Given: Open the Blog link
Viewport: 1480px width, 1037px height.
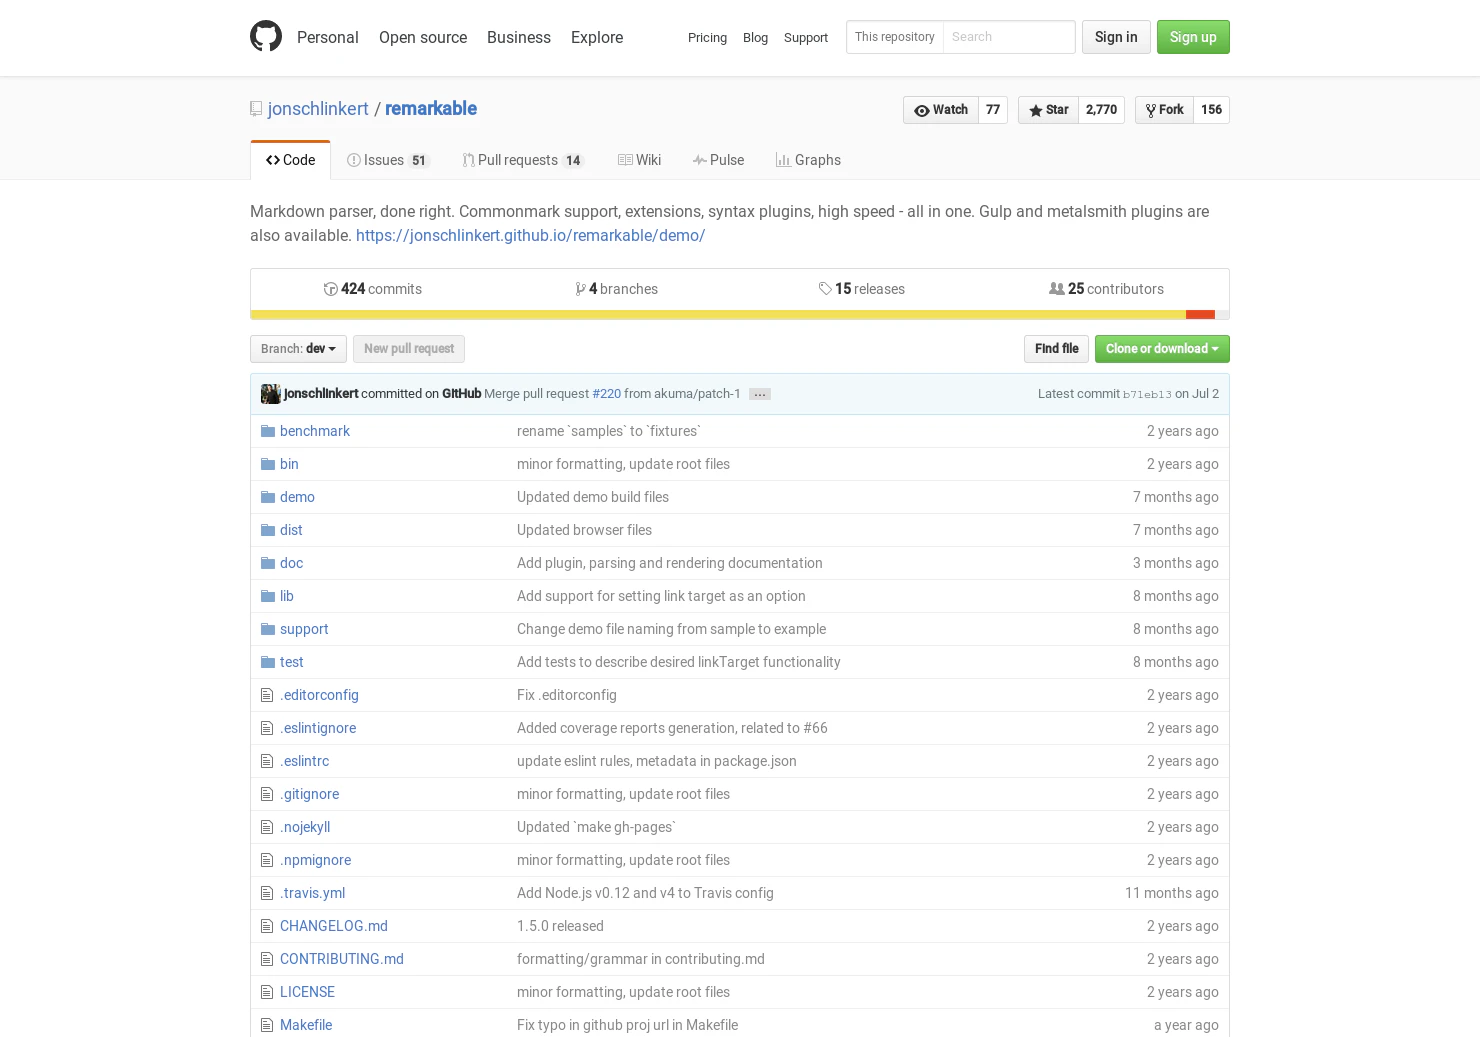Looking at the screenshot, I should [x=755, y=38].
